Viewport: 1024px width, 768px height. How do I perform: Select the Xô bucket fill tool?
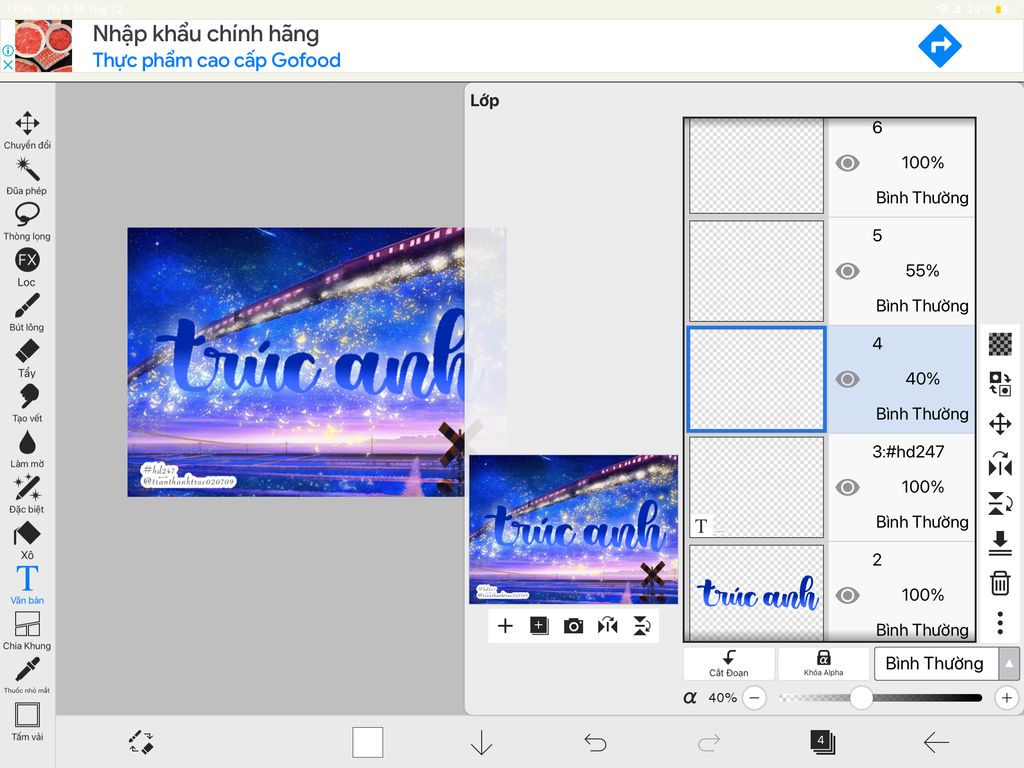click(x=27, y=539)
